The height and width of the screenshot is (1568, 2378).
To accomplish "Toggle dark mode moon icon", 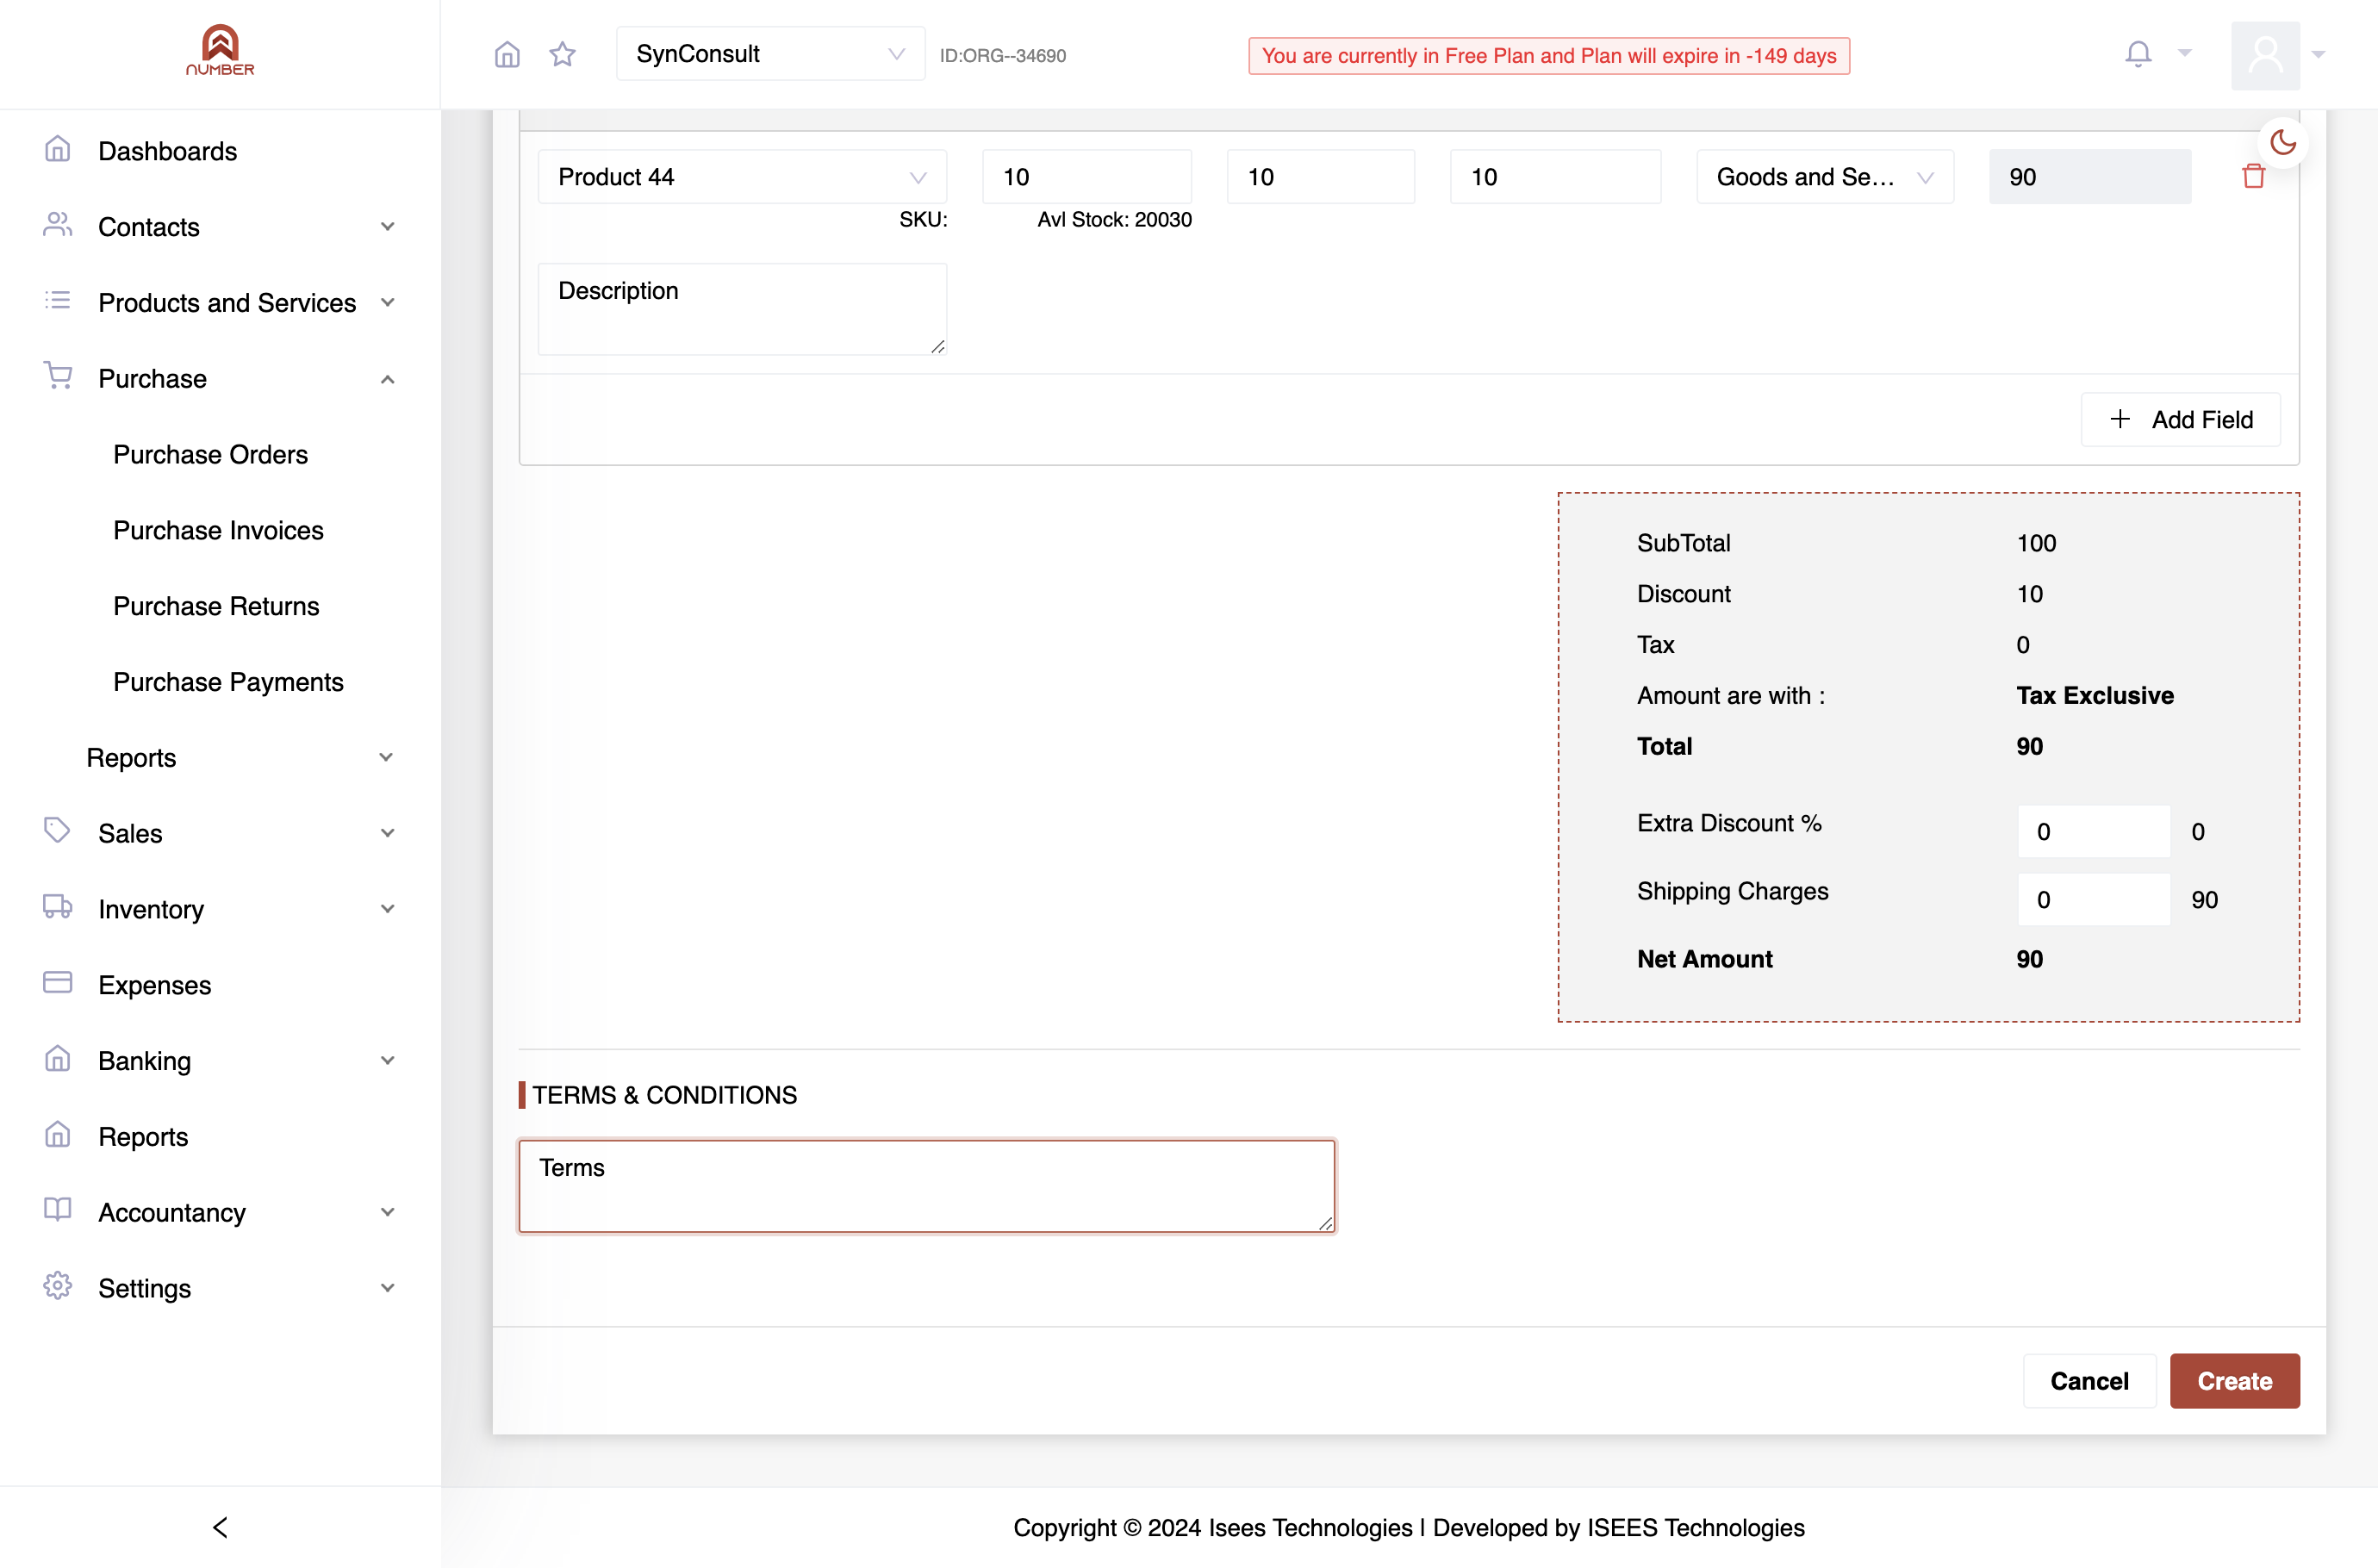I will coord(2283,142).
